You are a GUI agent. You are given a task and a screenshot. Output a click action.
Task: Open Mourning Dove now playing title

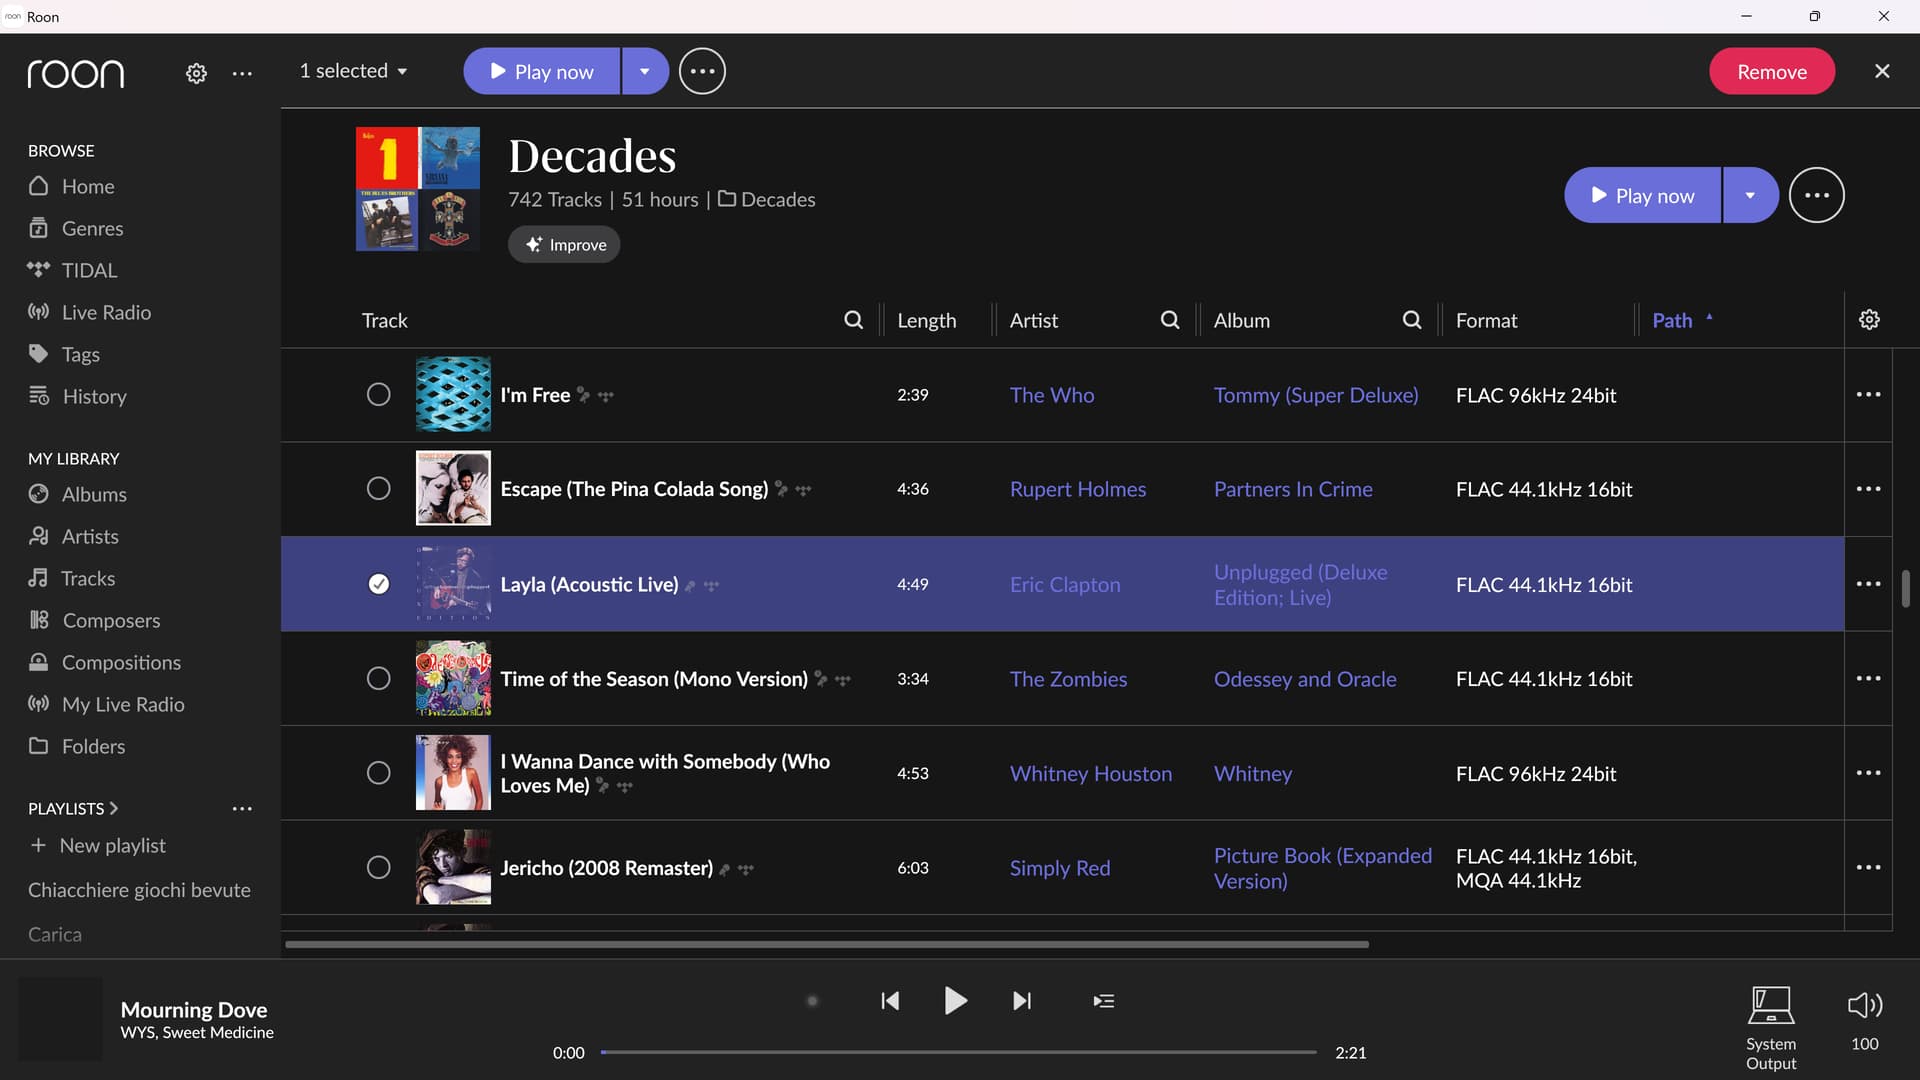(194, 1009)
